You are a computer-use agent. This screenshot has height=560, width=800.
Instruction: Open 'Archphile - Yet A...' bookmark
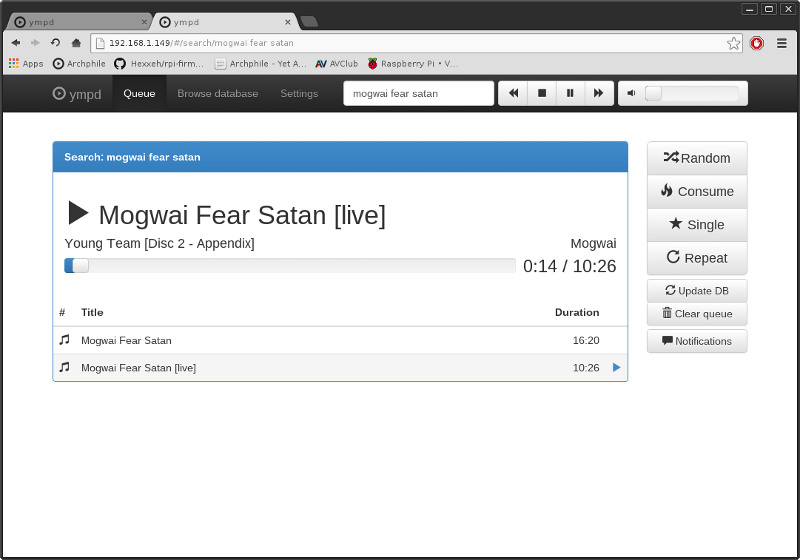261,64
